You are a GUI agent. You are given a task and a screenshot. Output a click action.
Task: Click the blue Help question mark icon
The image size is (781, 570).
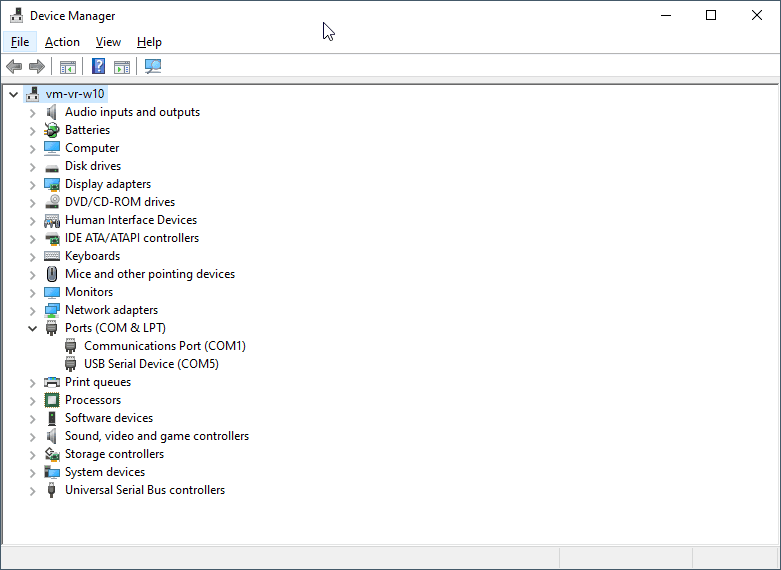pos(98,67)
